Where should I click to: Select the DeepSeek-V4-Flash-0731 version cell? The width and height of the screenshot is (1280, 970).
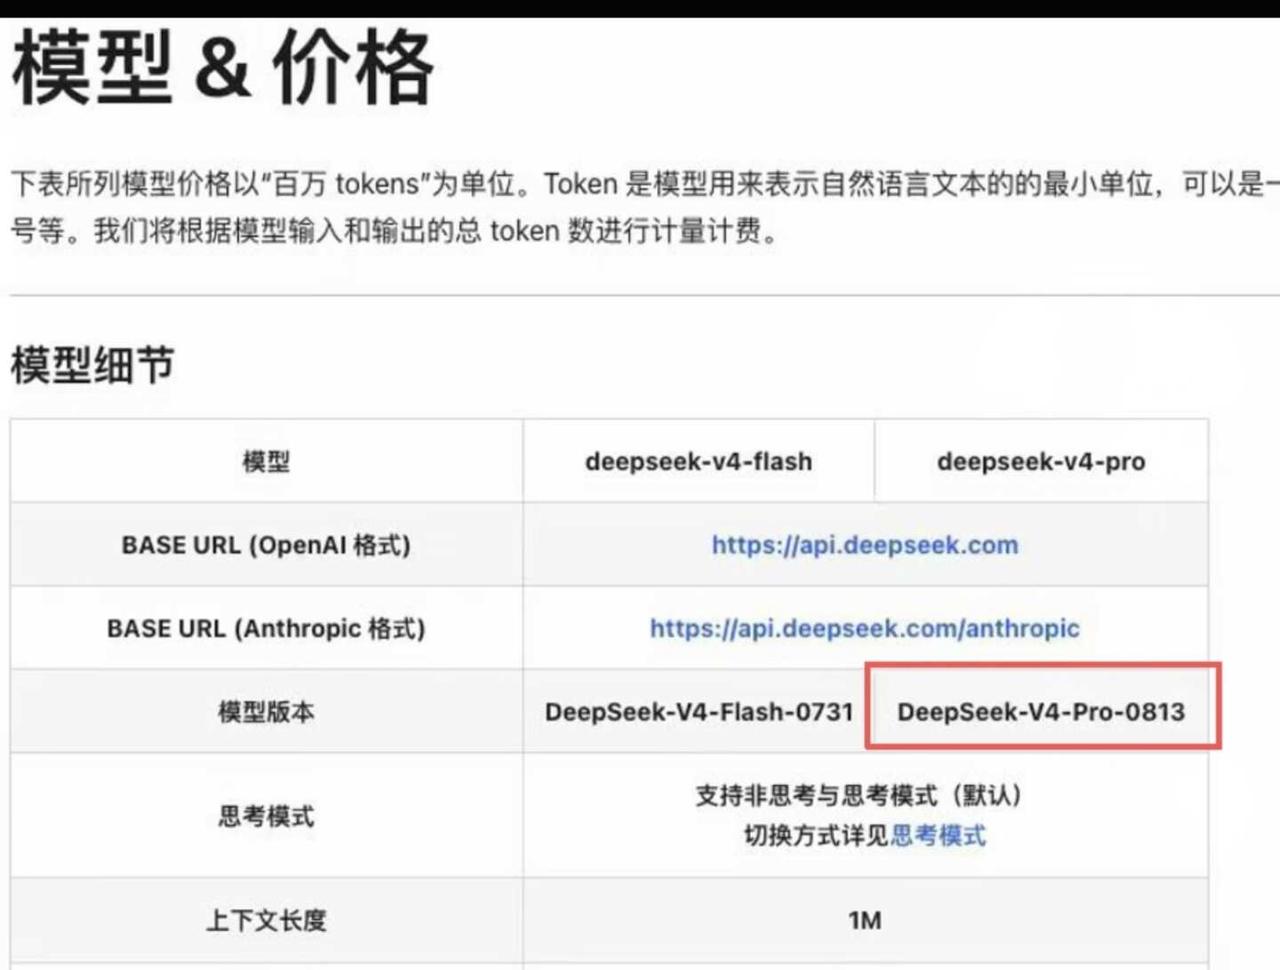699,712
